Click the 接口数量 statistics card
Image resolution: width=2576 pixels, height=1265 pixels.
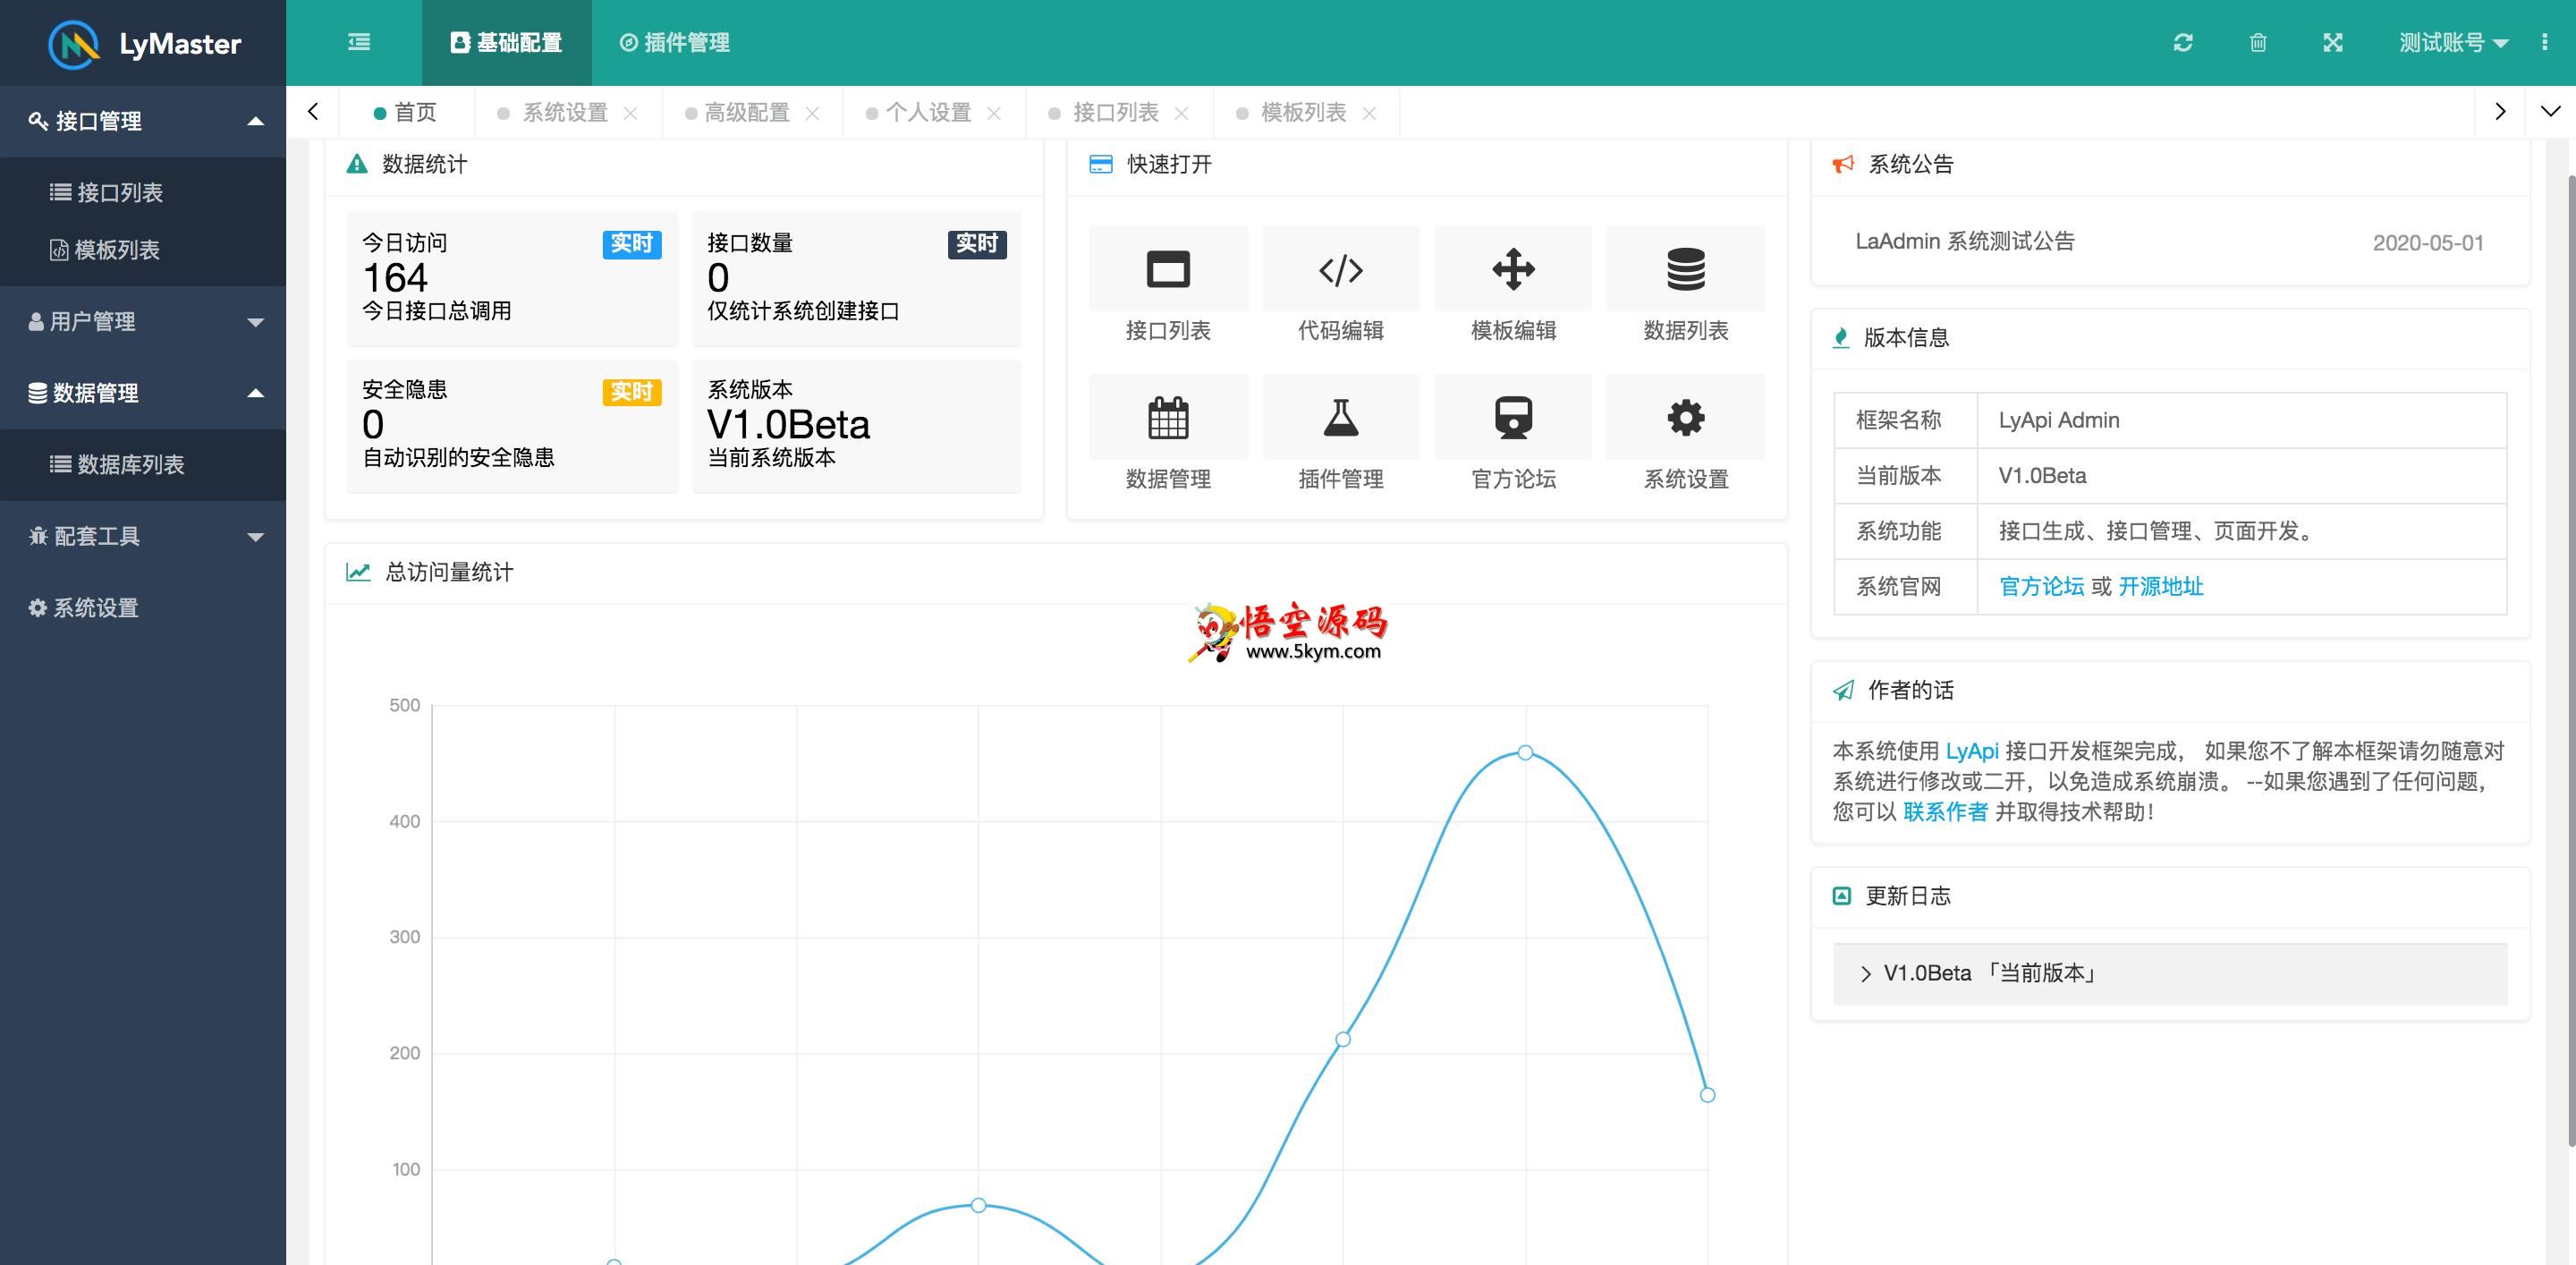coord(857,277)
